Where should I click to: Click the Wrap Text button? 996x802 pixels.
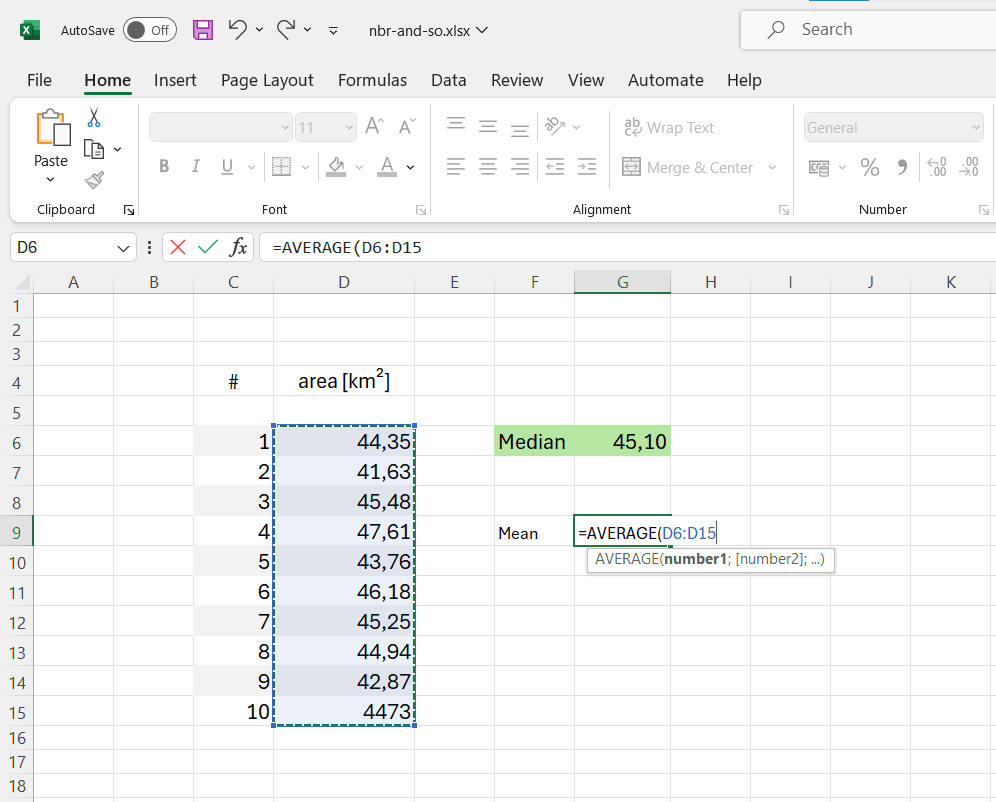(669, 128)
